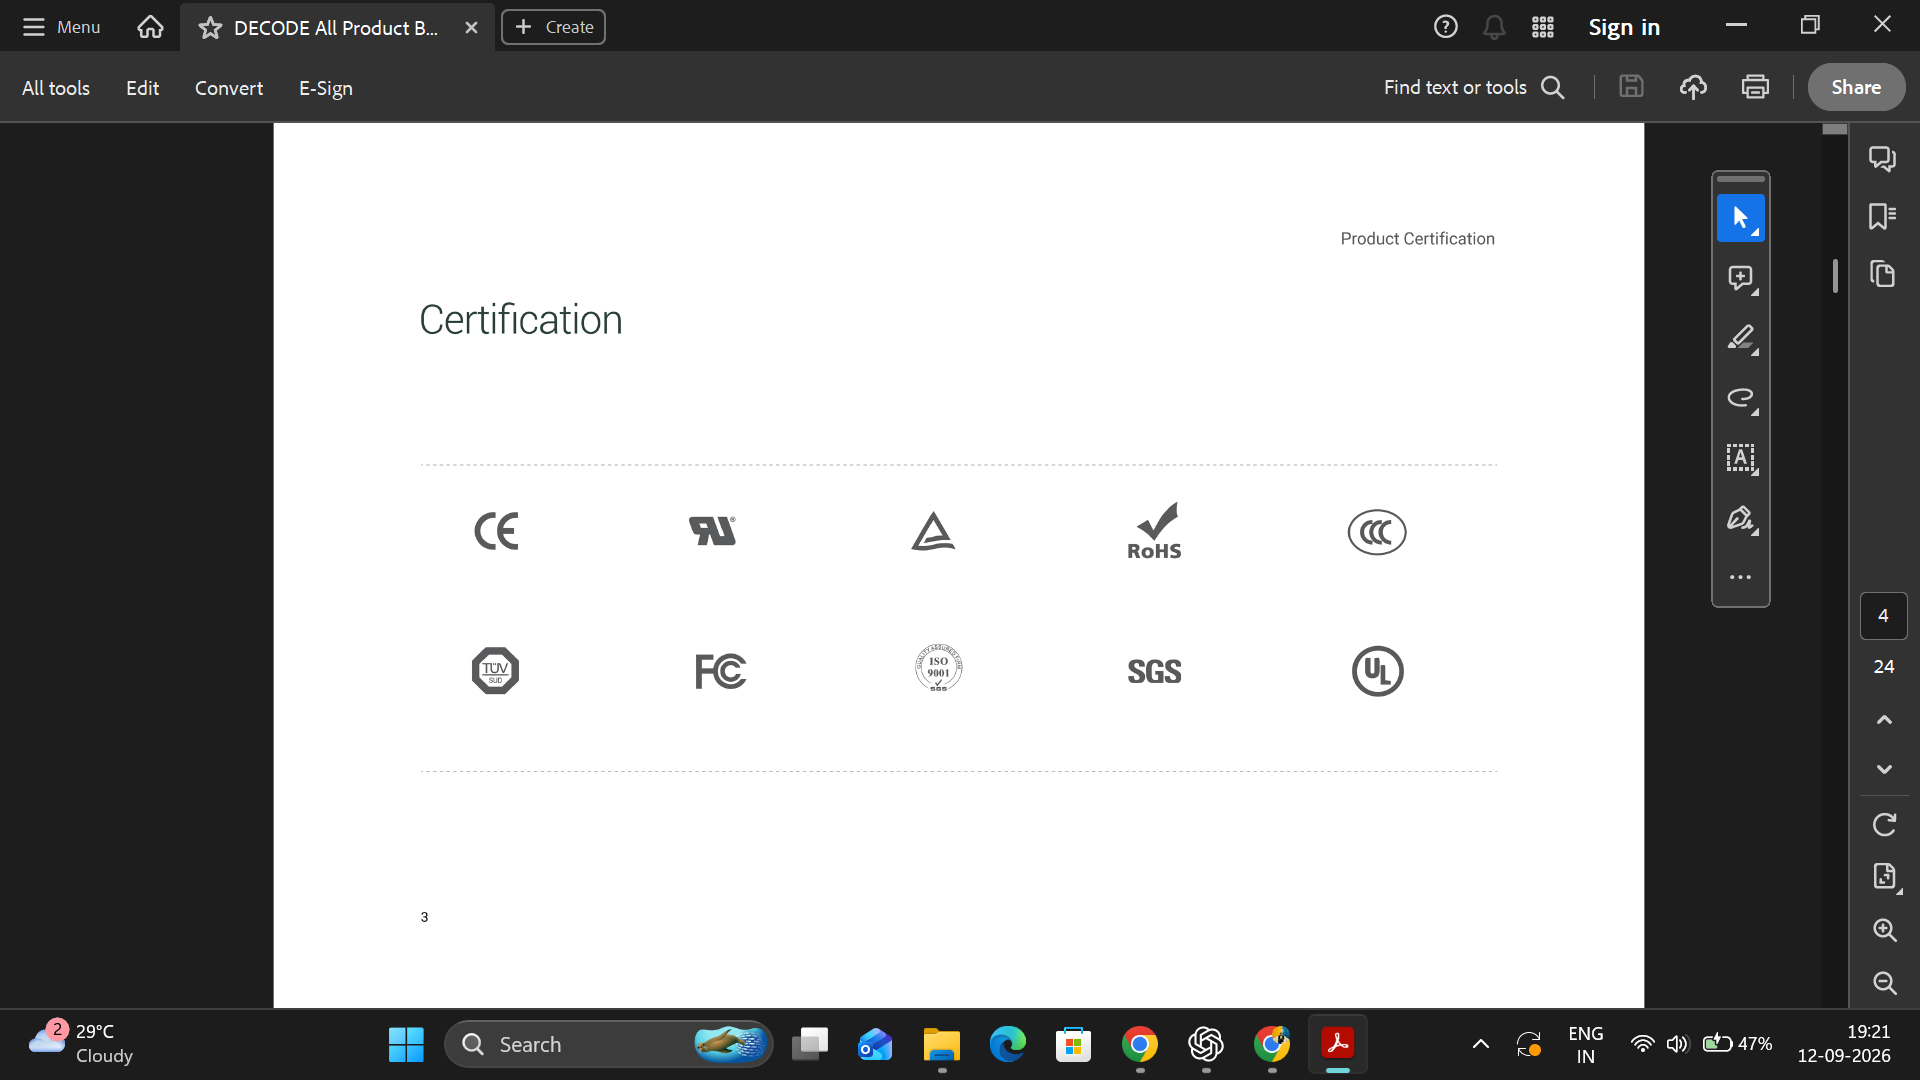1920x1080 pixels.
Task: Open the Help question mark icon
Action: click(1445, 27)
